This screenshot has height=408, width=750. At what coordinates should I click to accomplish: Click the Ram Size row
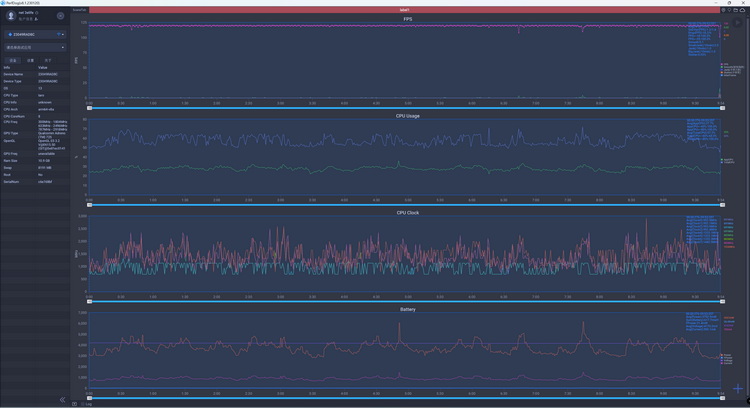[35, 161]
